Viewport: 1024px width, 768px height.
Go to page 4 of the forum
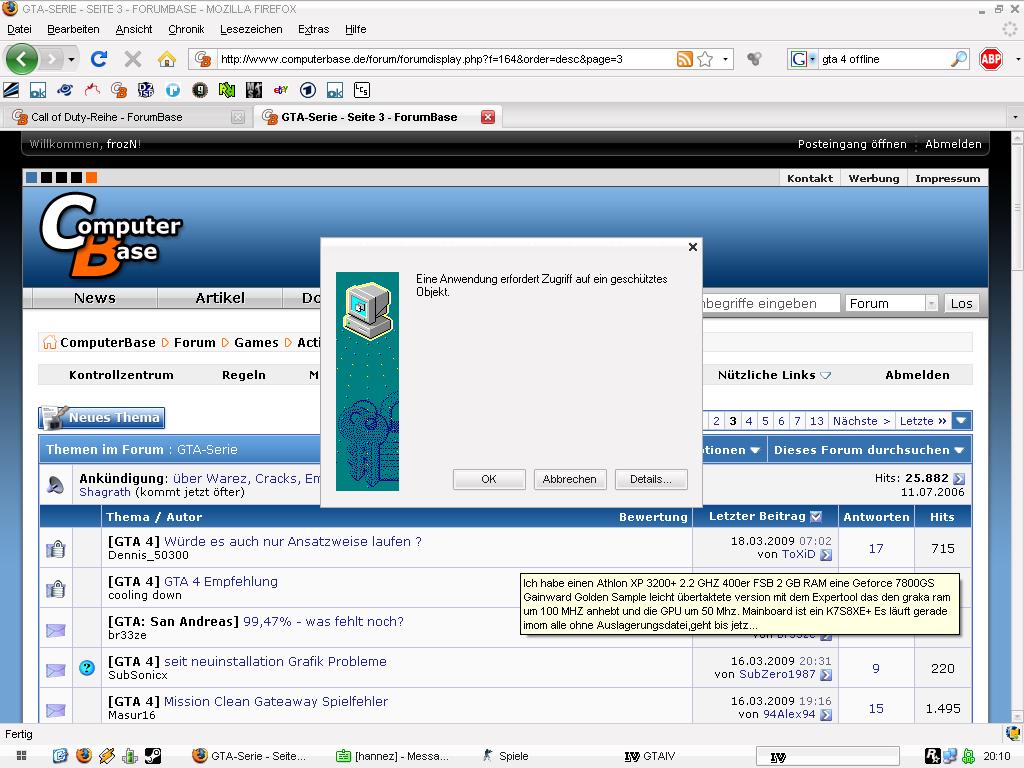pos(749,421)
